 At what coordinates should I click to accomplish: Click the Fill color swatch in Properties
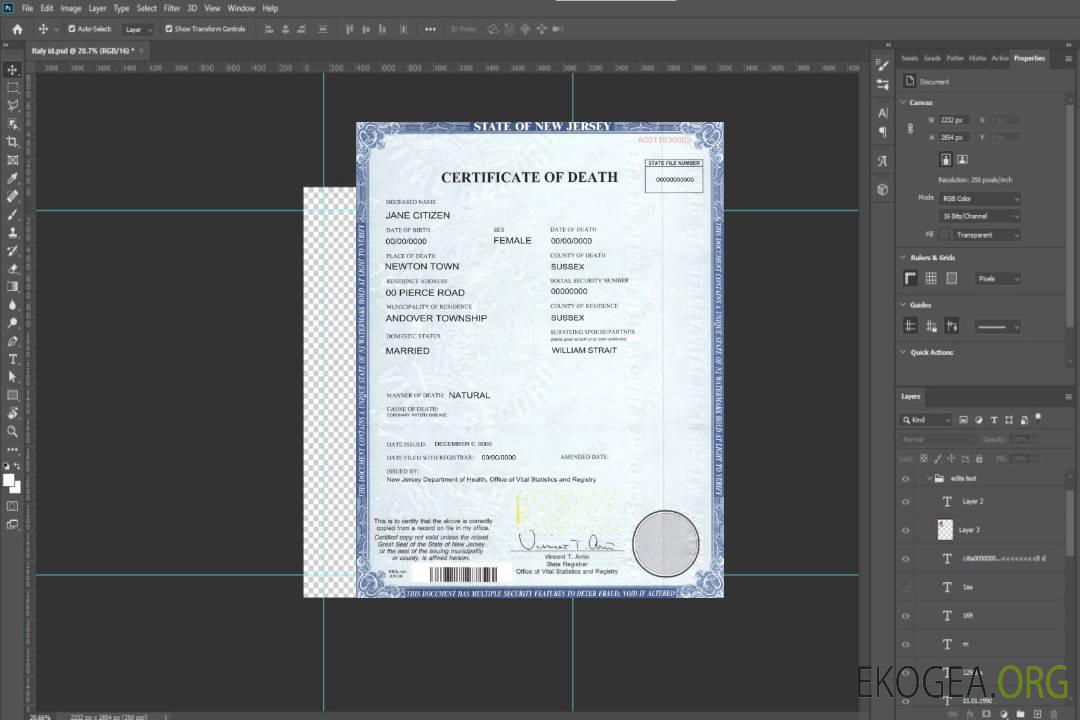coord(944,235)
